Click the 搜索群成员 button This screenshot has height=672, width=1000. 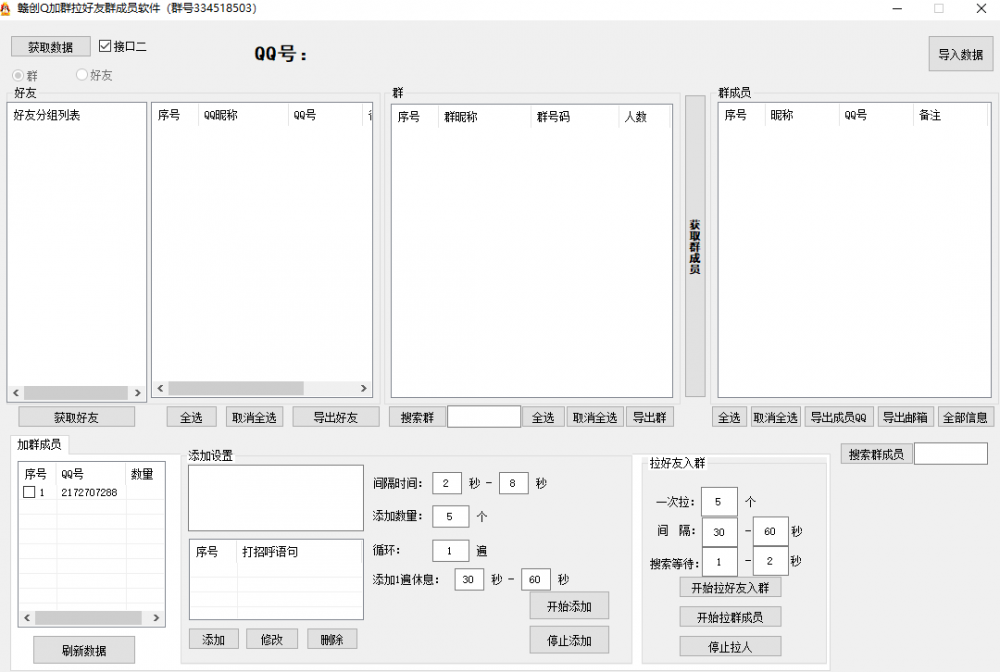tap(876, 454)
